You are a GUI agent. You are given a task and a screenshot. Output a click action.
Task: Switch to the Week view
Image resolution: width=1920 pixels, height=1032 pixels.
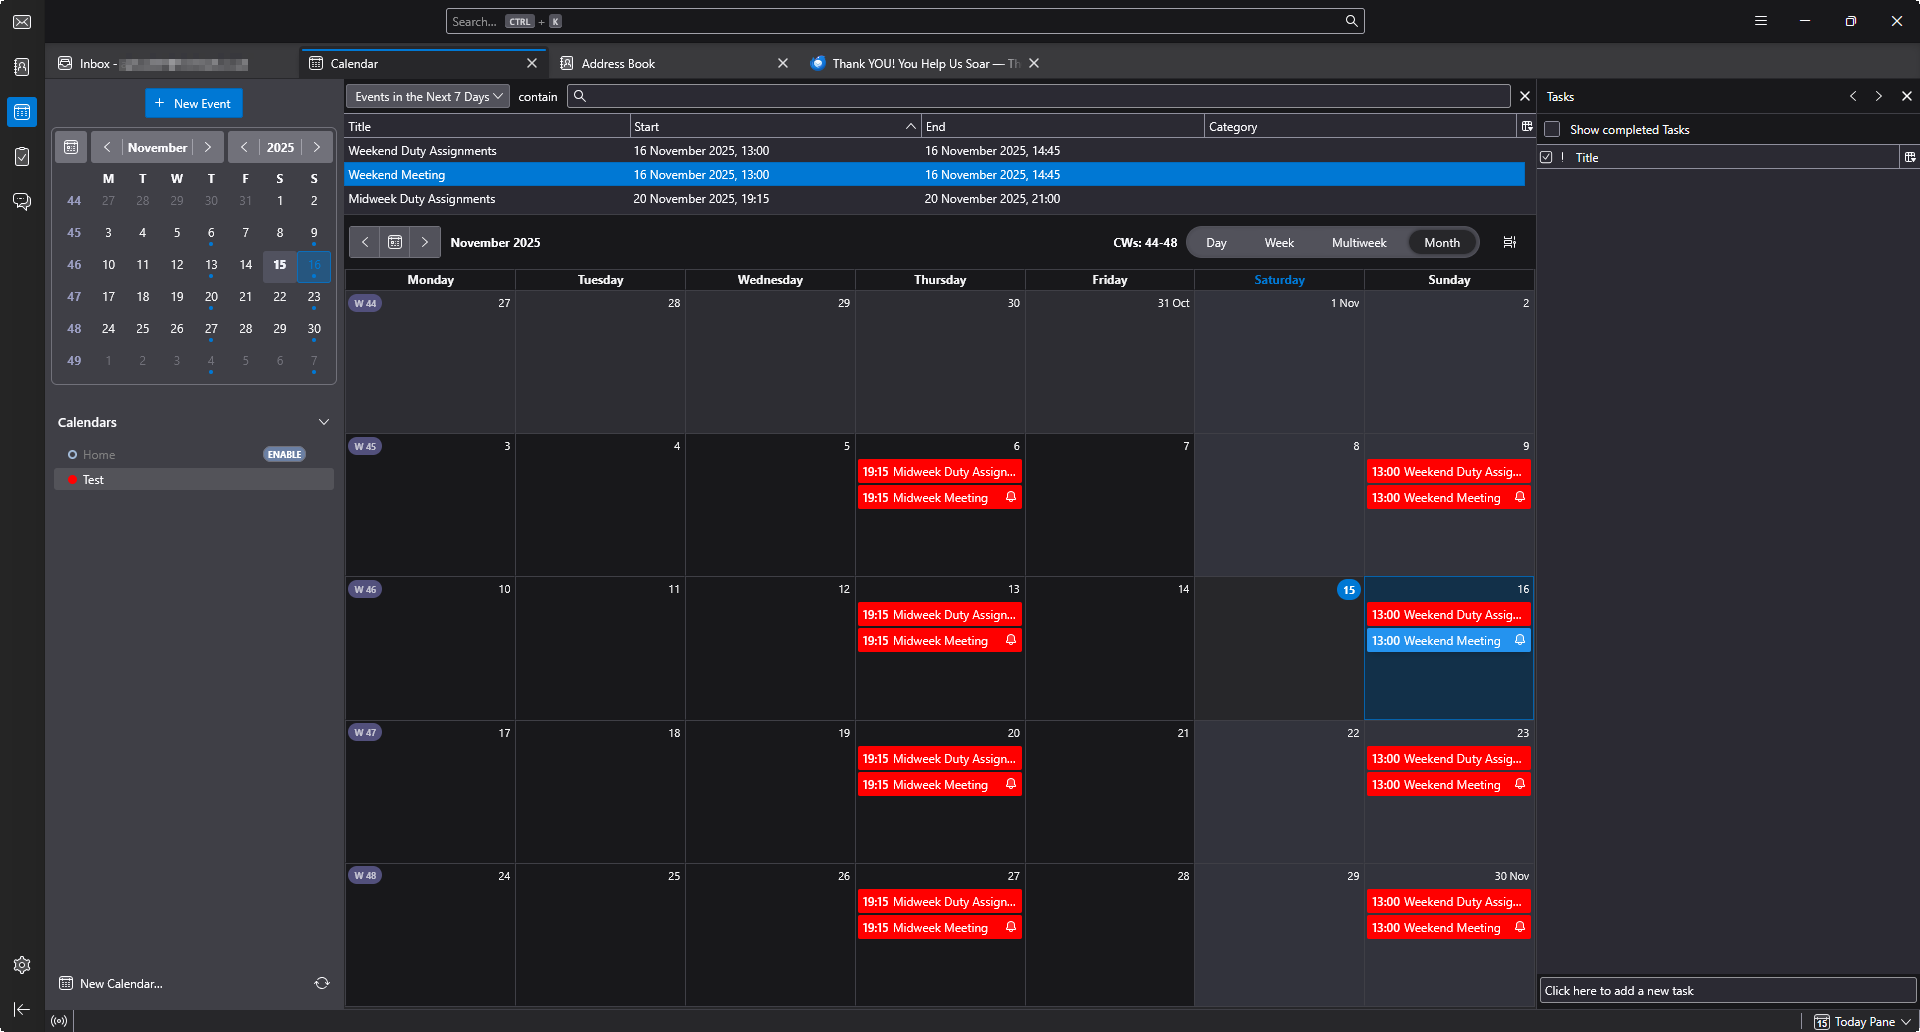coord(1278,243)
